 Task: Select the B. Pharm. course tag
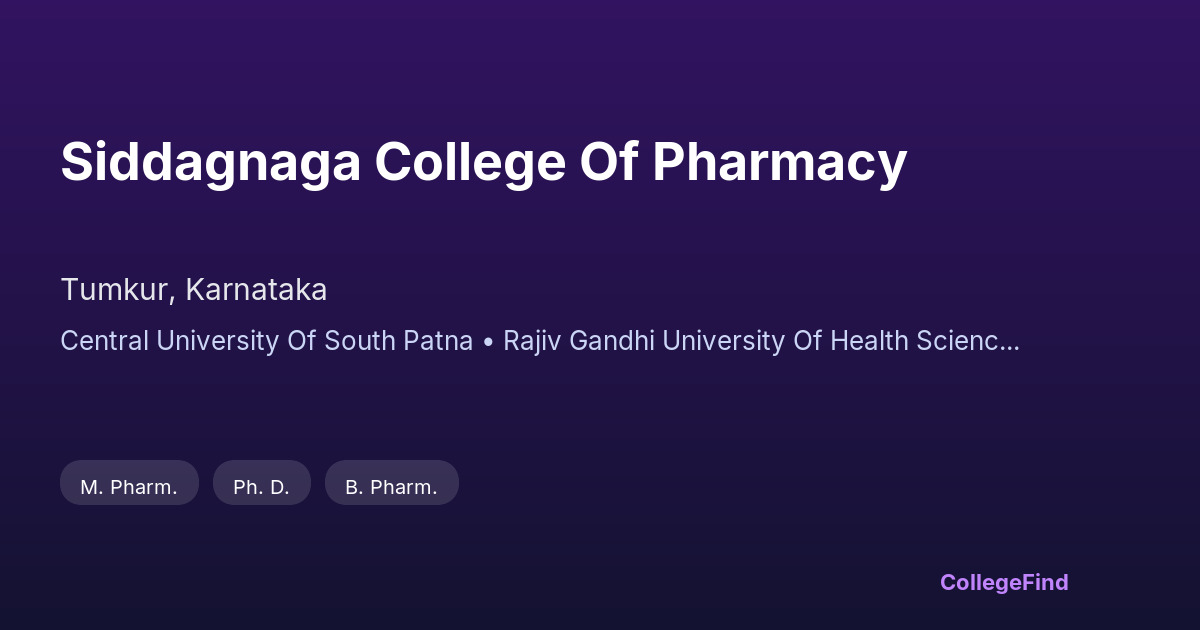click(x=391, y=487)
